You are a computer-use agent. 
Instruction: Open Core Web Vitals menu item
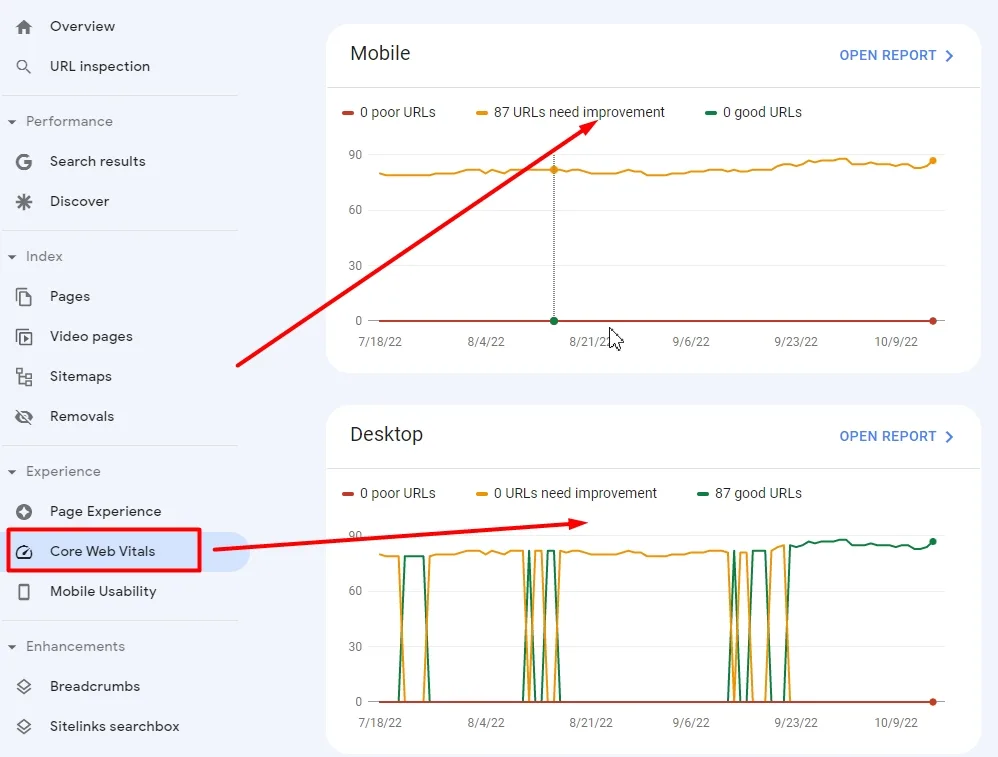103,552
